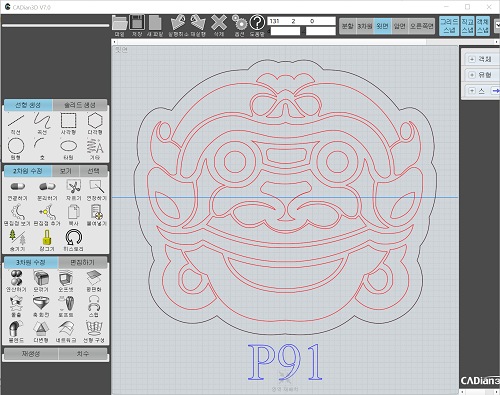Viewport: 500px width, 395px height.
Task: Expand the 객체 section in right panel
Action: click(x=472, y=59)
